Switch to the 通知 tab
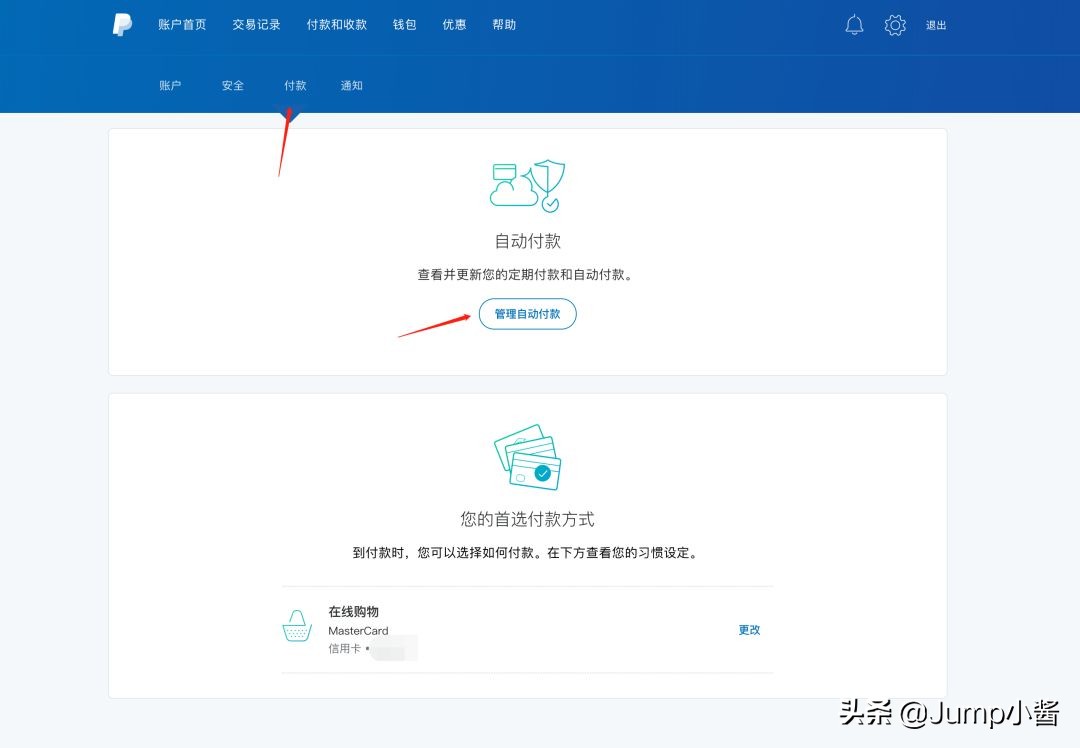The height and width of the screenshot is (748, 1080). pos(351,85)
